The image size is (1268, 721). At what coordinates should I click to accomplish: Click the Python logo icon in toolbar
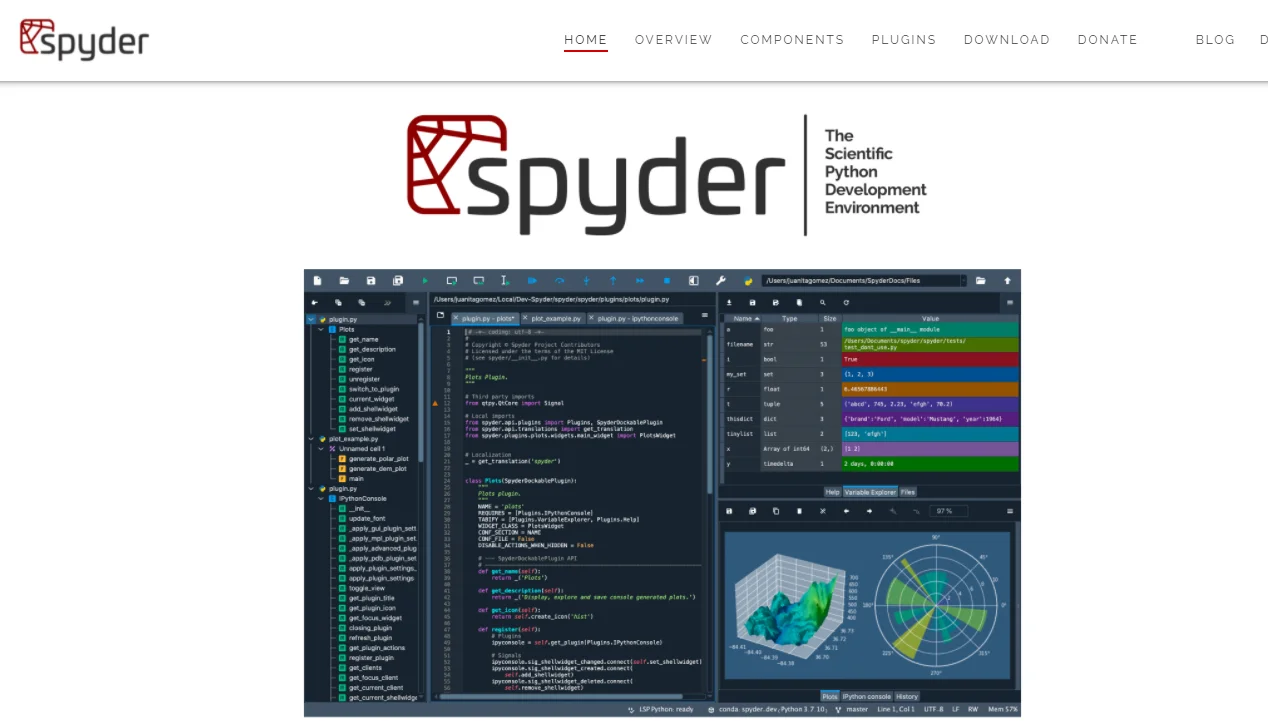point(748,281)
